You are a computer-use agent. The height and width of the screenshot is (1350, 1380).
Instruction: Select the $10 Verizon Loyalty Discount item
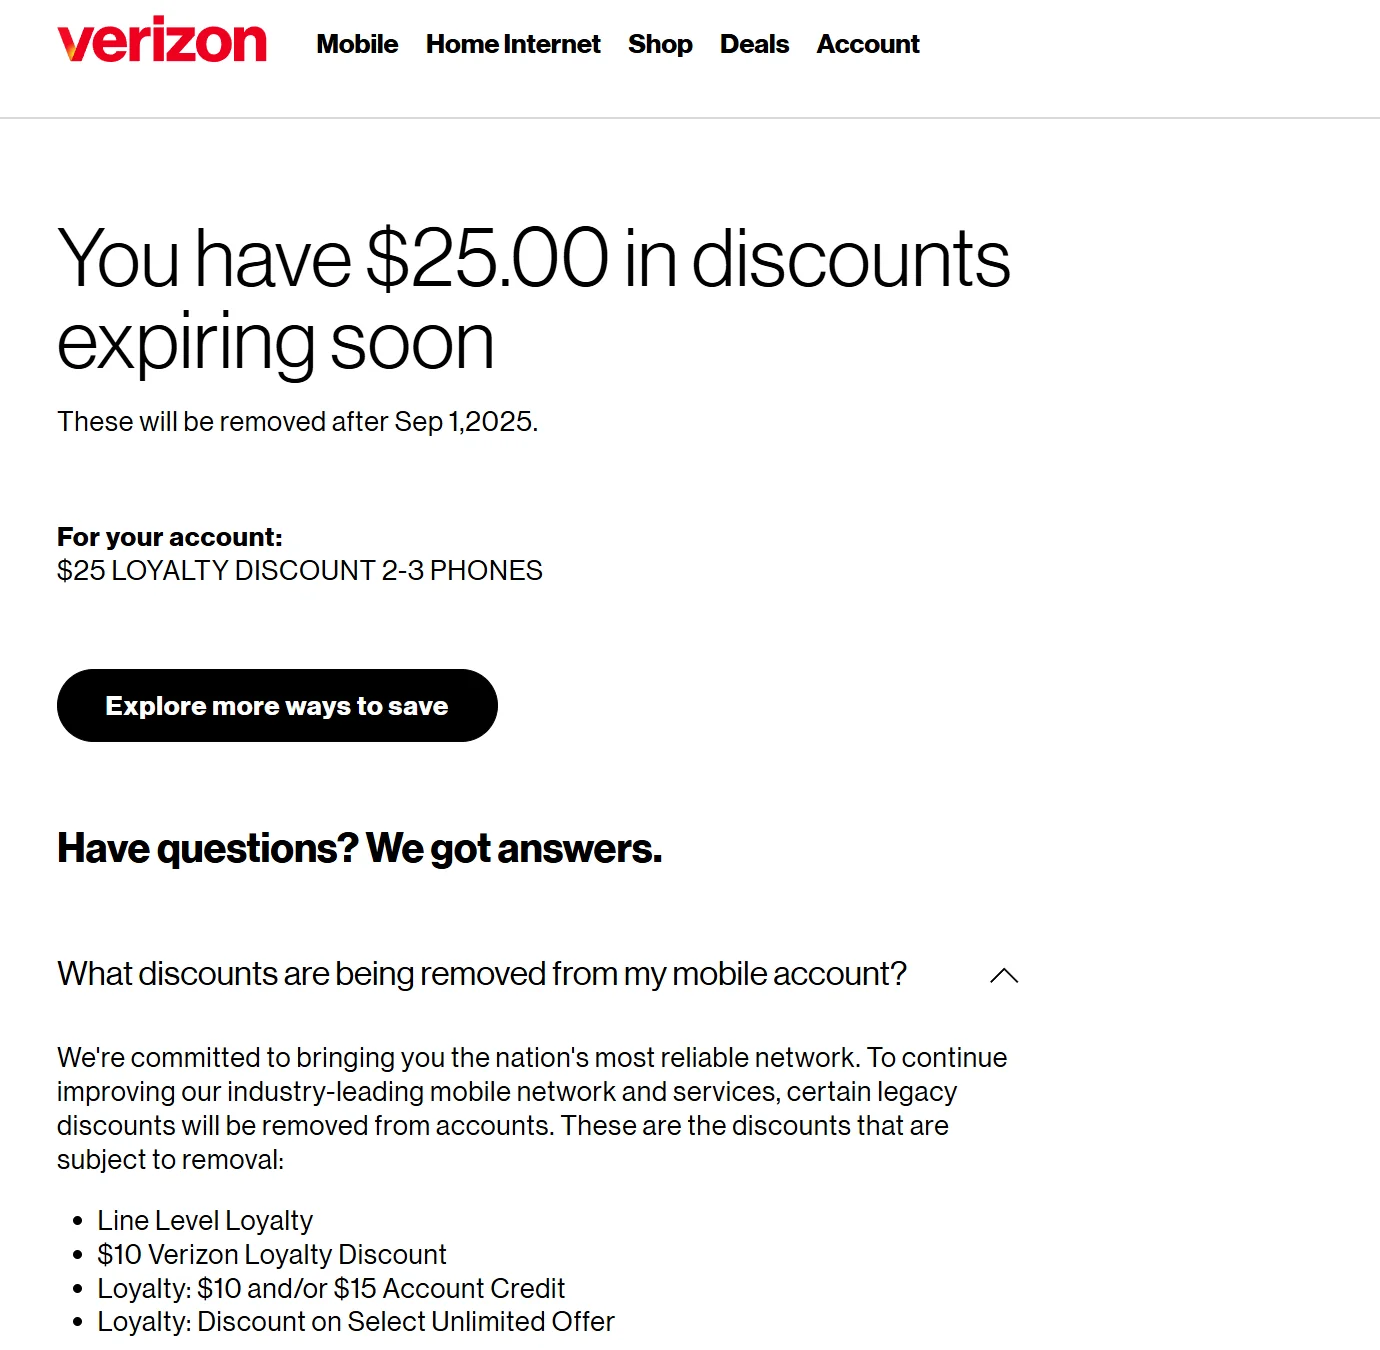(271, 1254)
